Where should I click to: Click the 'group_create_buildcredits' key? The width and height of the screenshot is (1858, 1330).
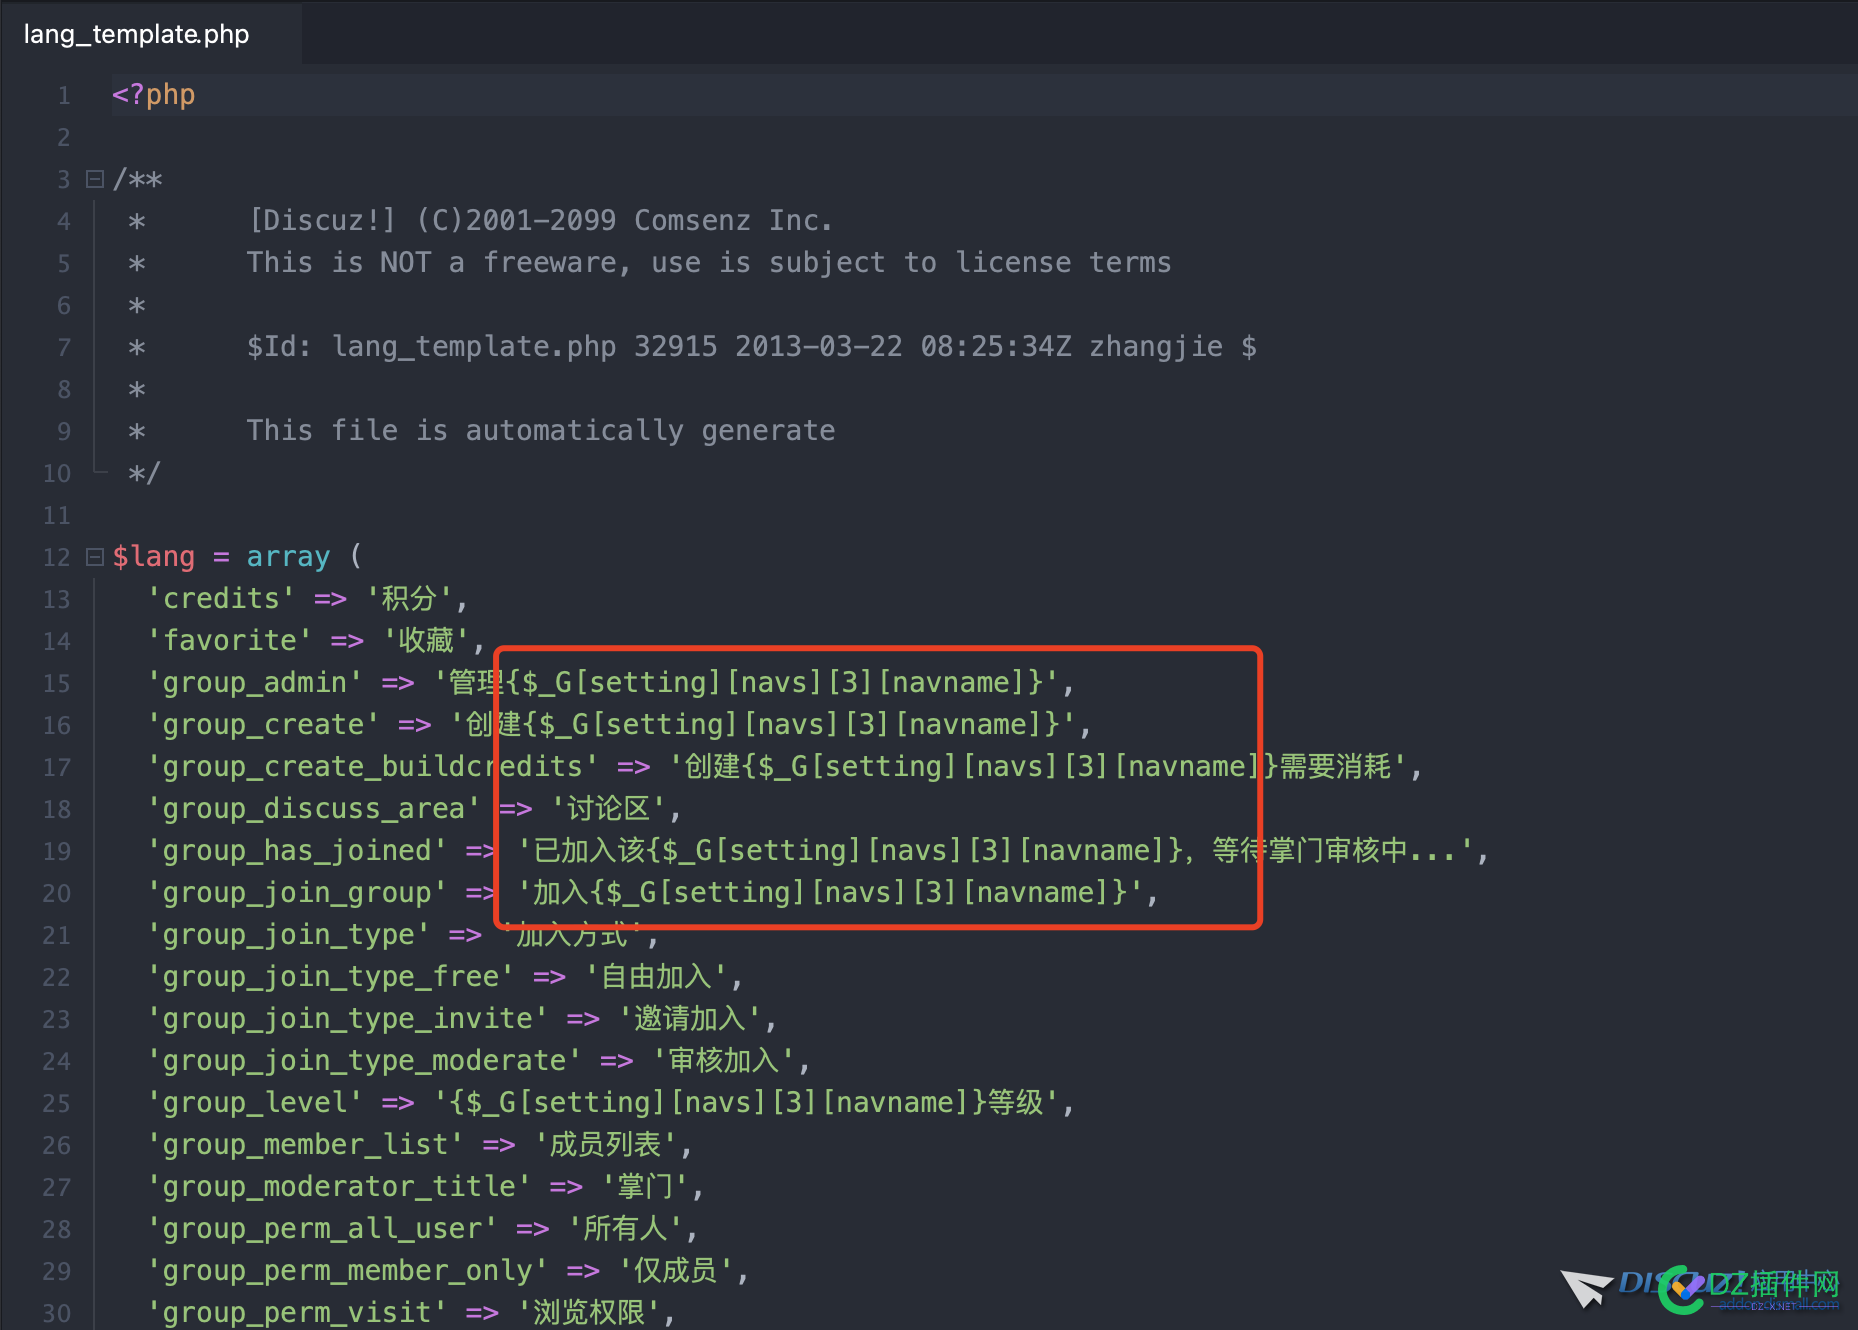(372, 766)
